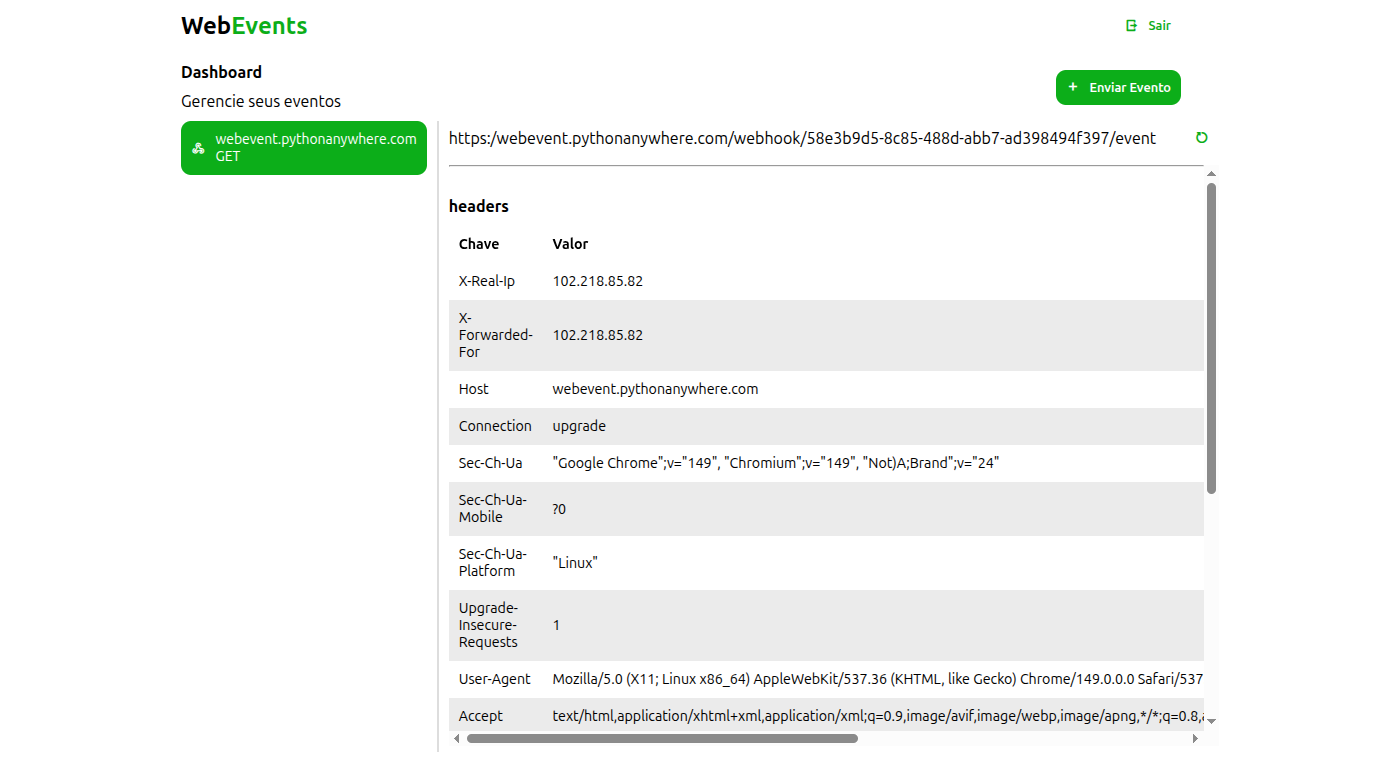1386x773 pixels.
Task: Click the Accept value starting with text/html
Action: (x=878, y=716)
